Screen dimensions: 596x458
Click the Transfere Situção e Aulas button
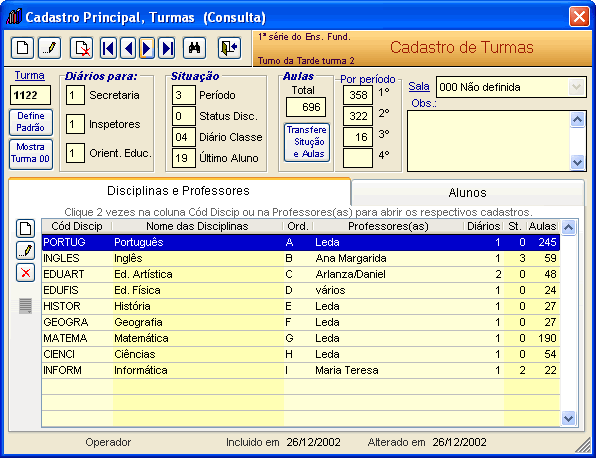(x=307, y=142)
